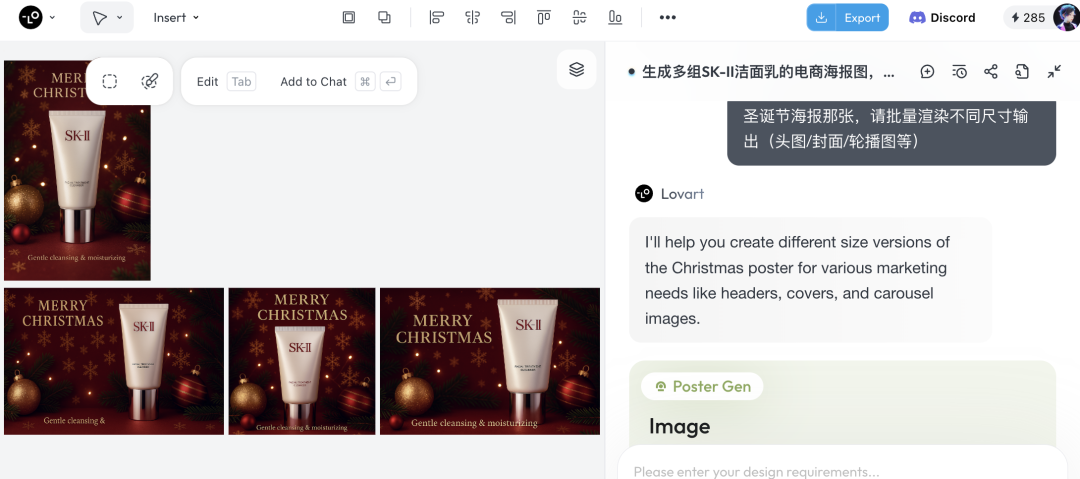
Task: Open the more options ellipsis menu
Action: (x=667, y=17)
